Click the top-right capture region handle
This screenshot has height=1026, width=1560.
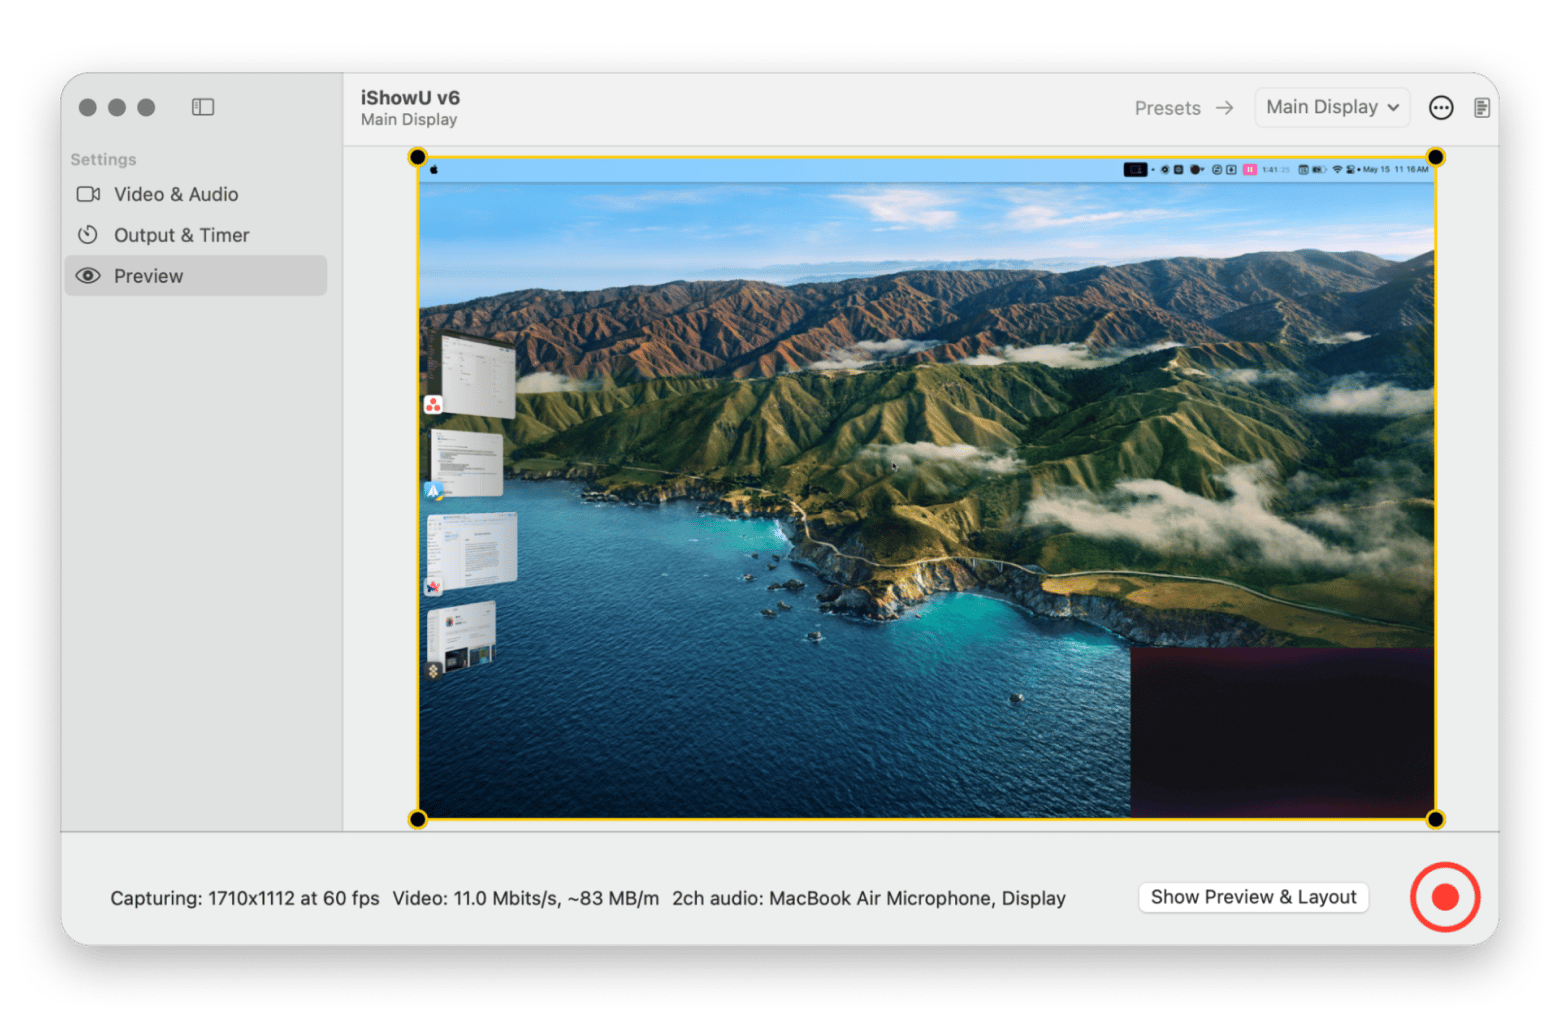click(x=1434, y=157)
